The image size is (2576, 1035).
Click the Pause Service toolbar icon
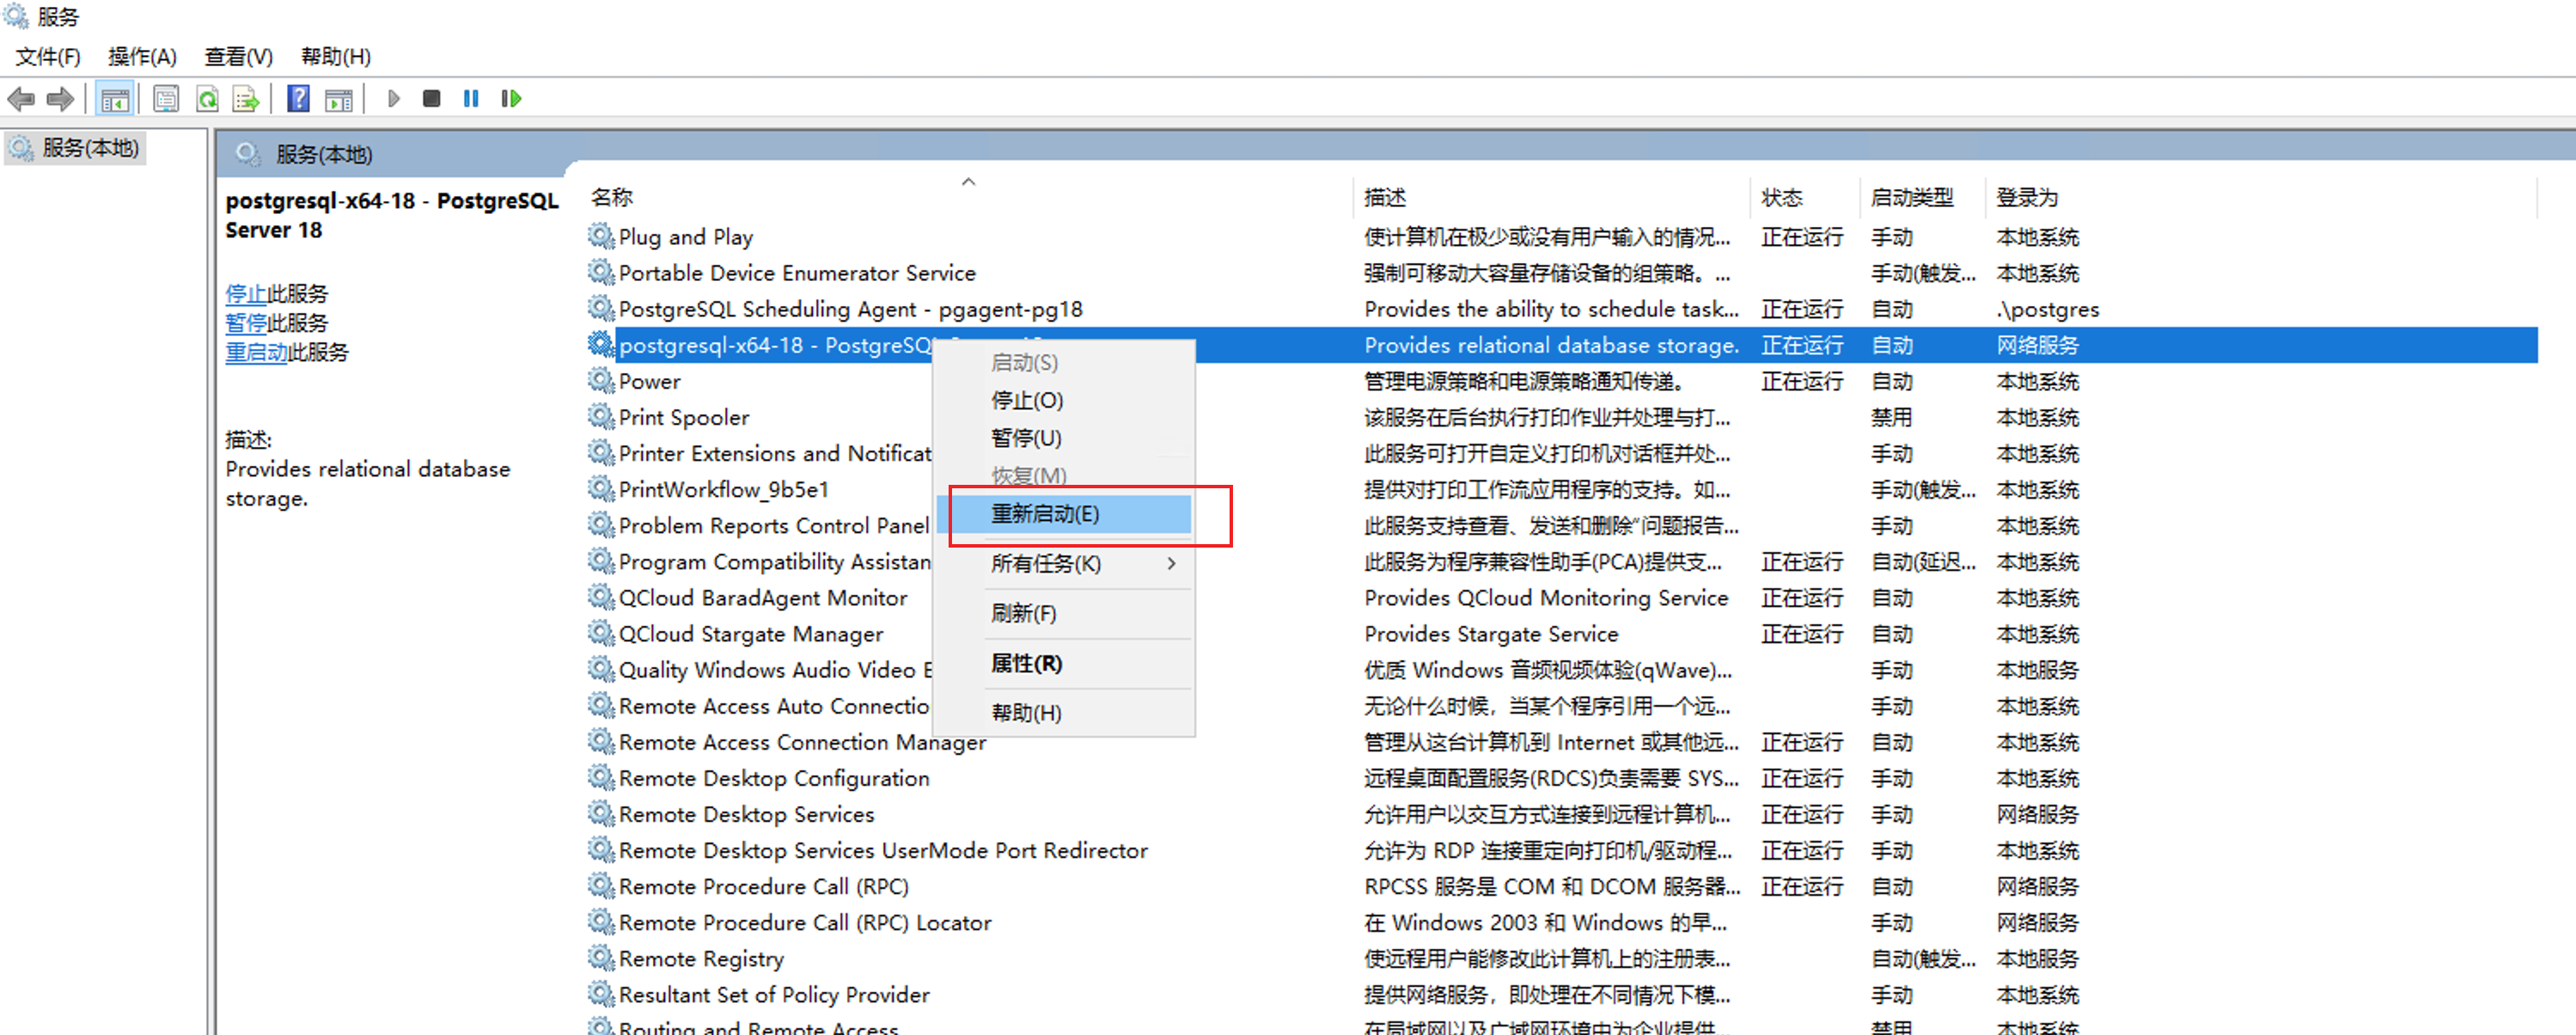470,98
